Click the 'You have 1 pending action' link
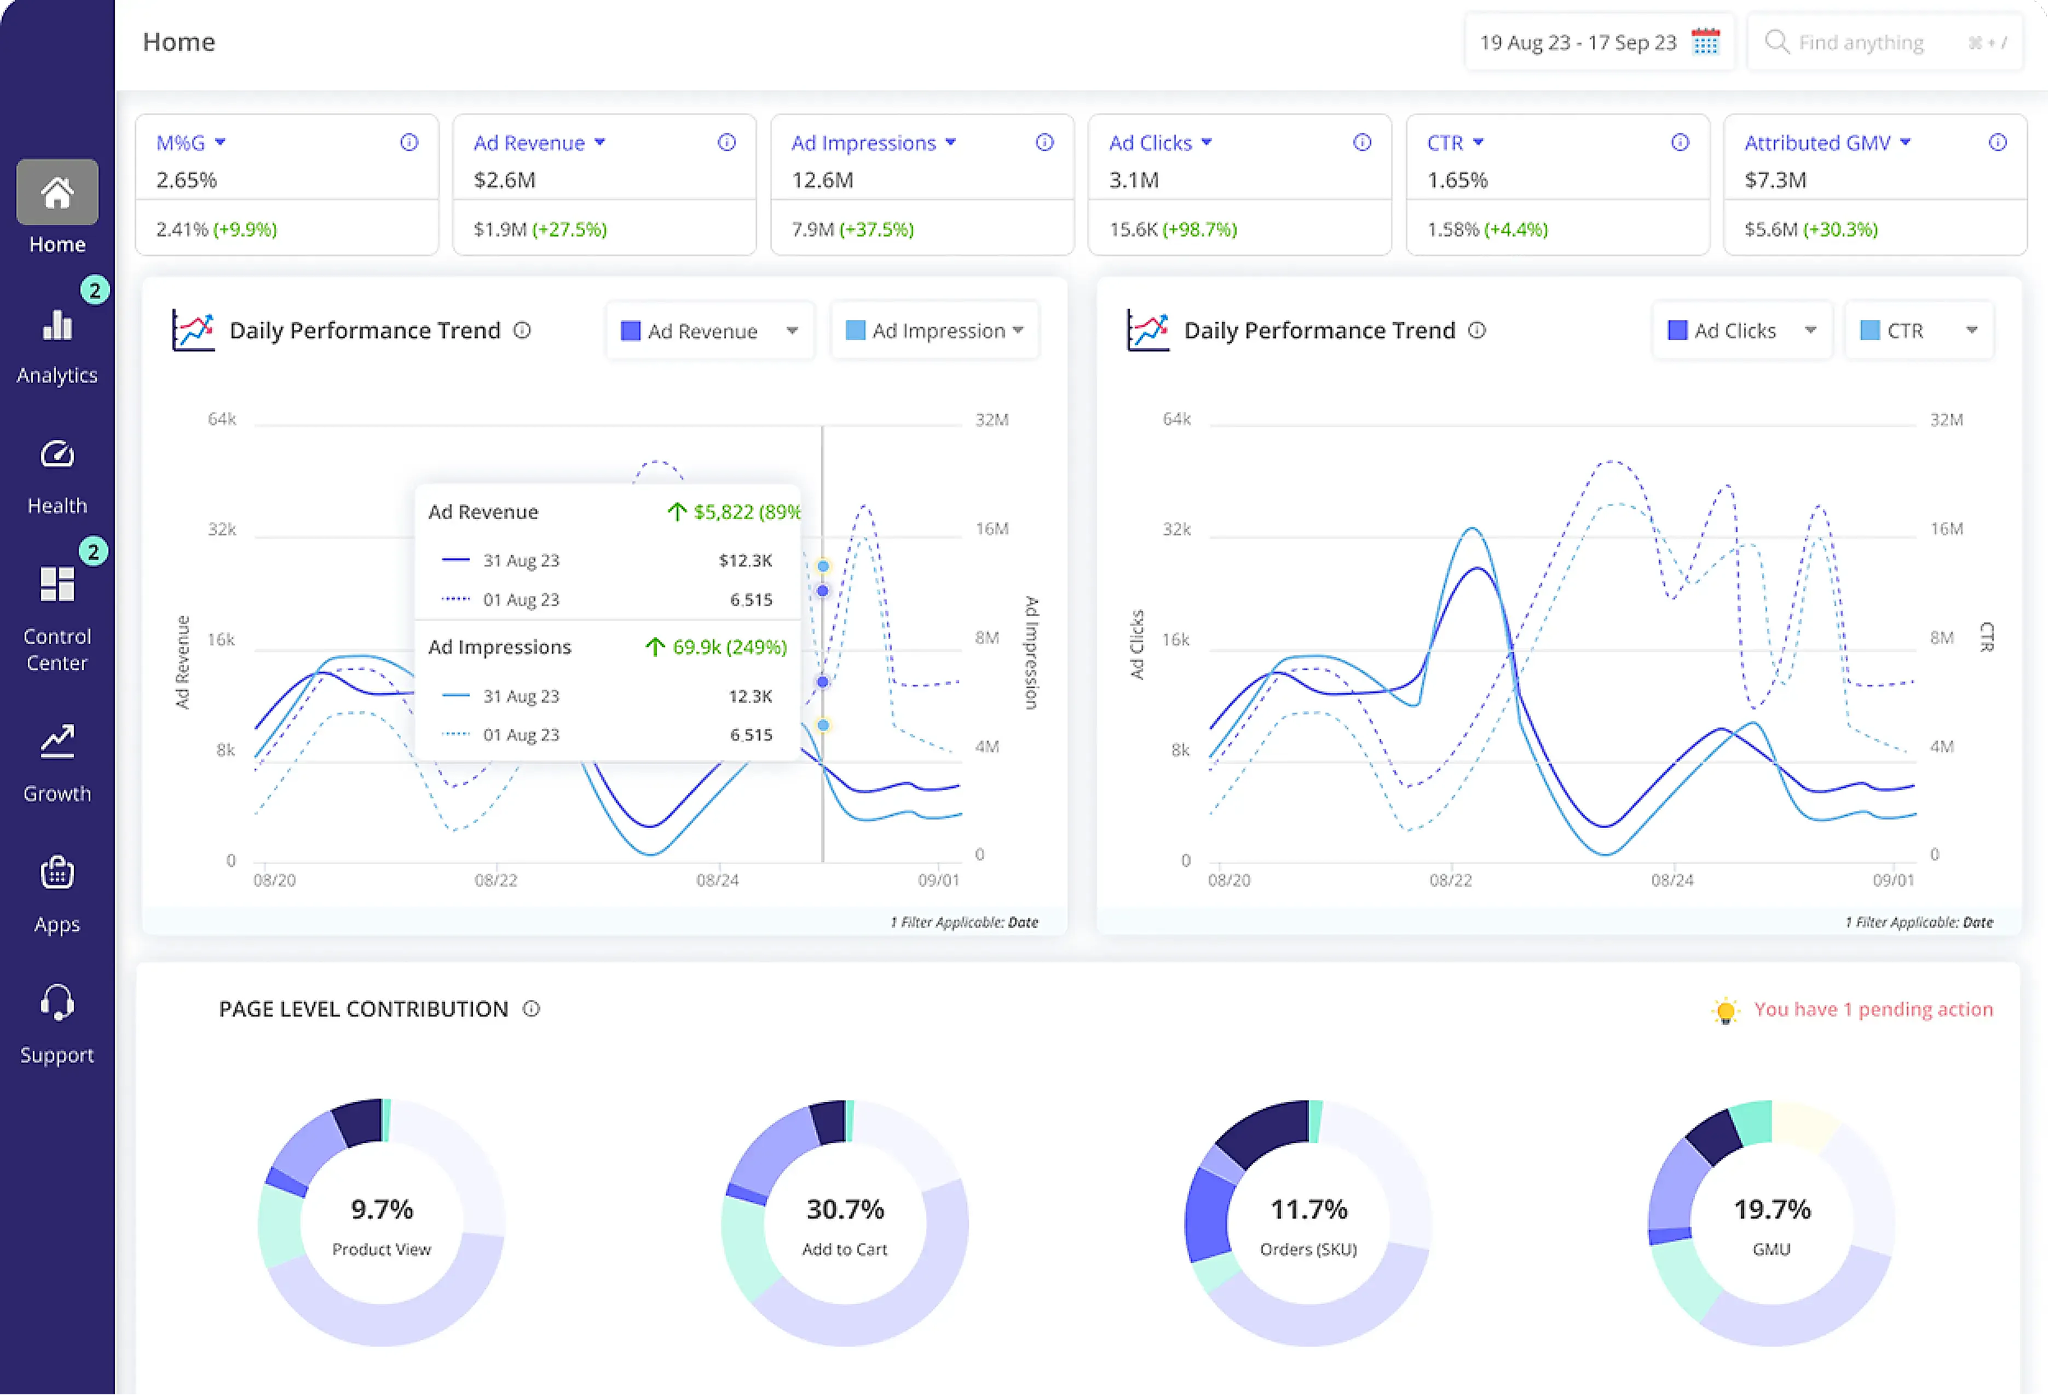 tap(1873, 1009)
